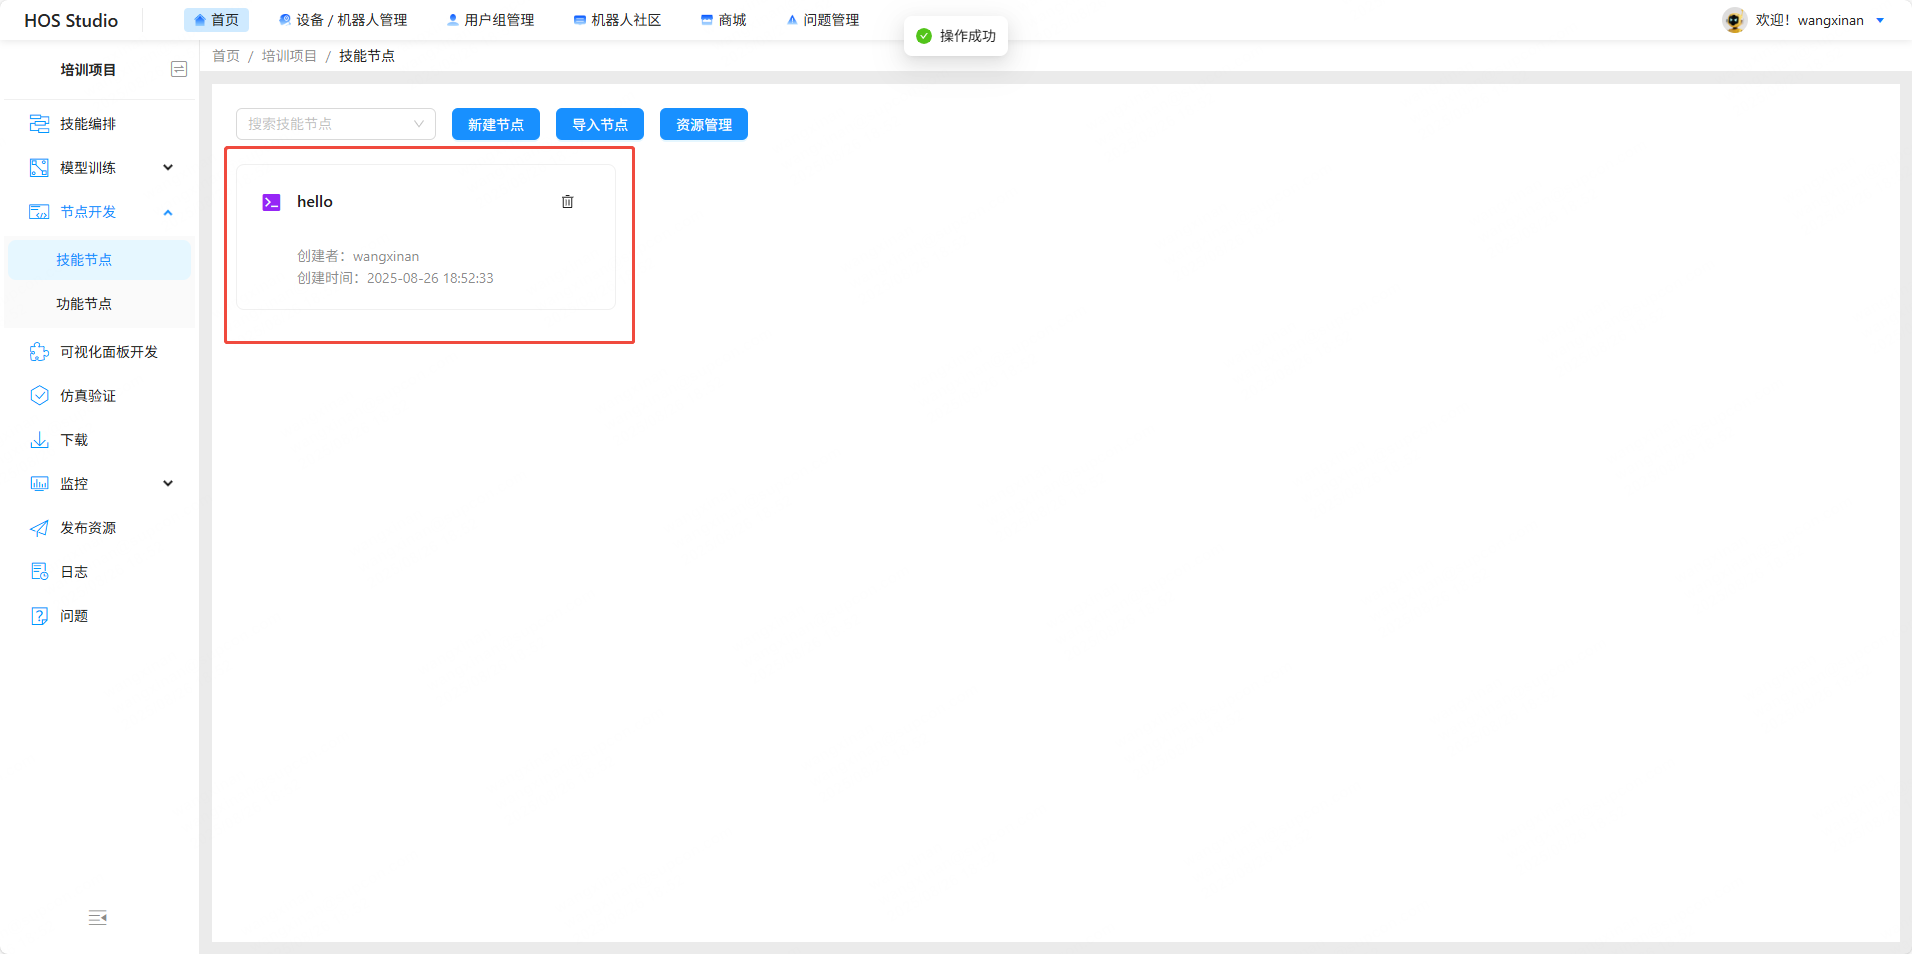The height and width of the screenshot is (954, 1912).
Task: Click the 搜索技能节点 search field
Action: tap(328, 124)
